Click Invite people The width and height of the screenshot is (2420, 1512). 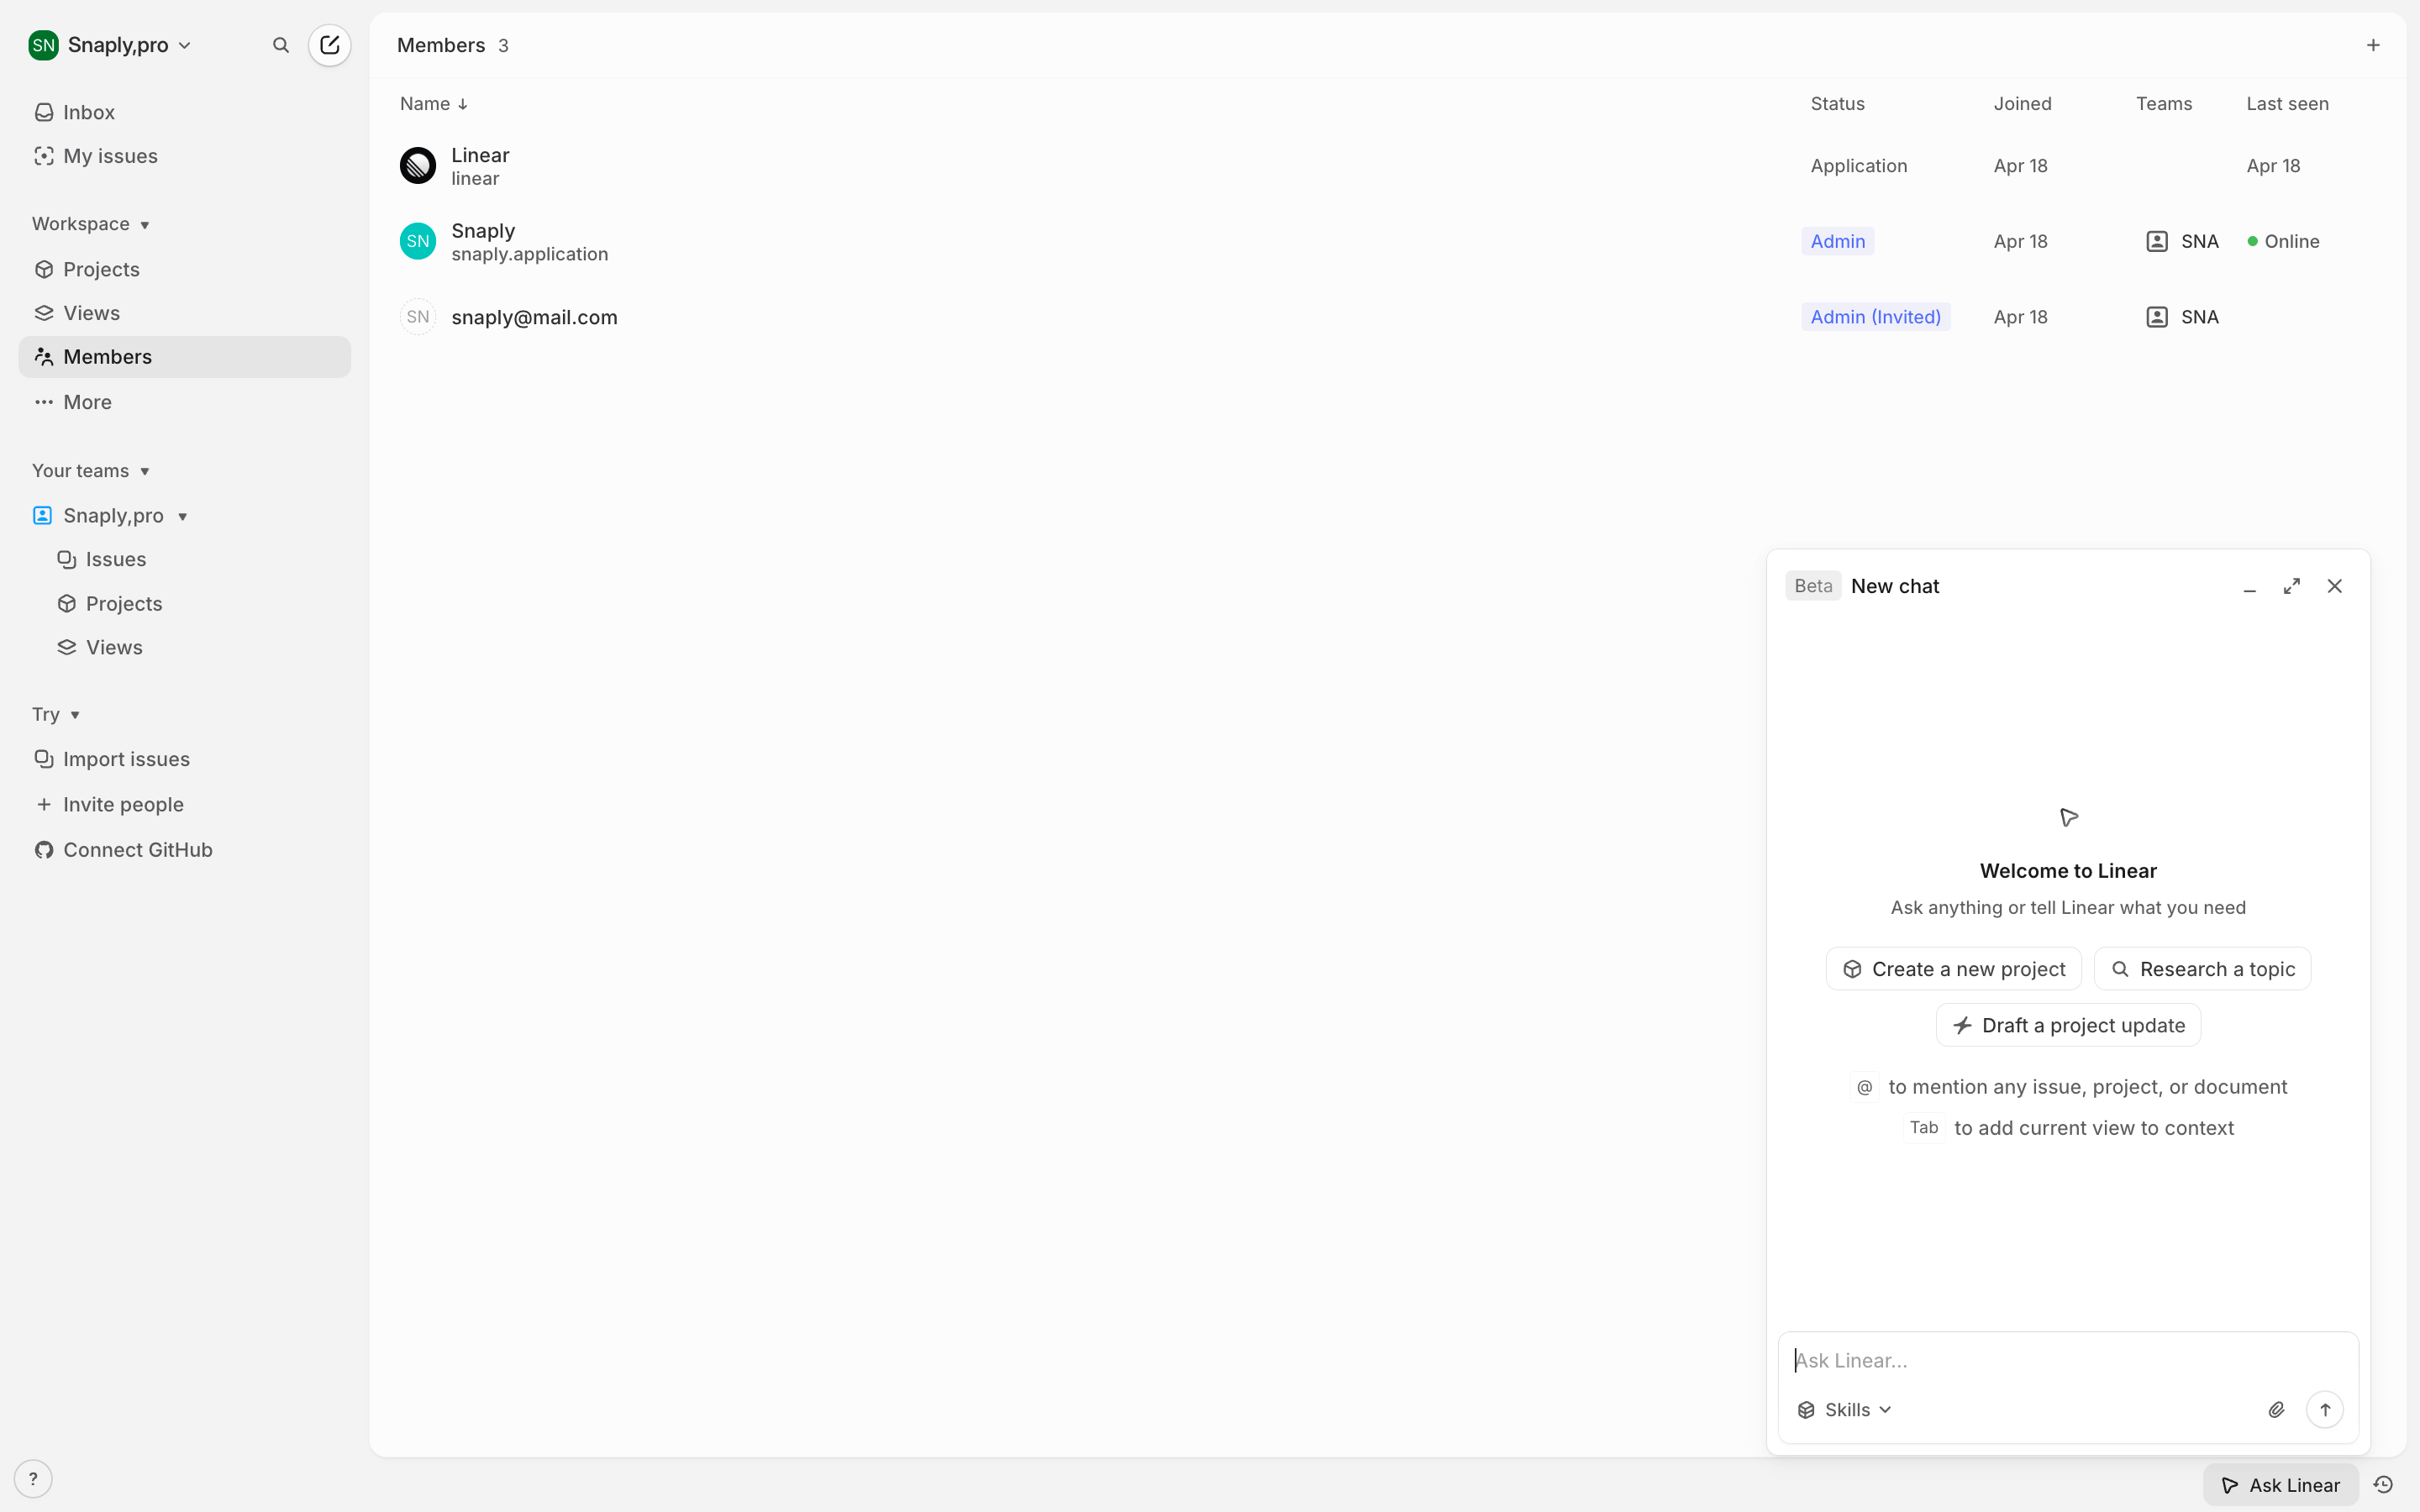pos(185,805)
